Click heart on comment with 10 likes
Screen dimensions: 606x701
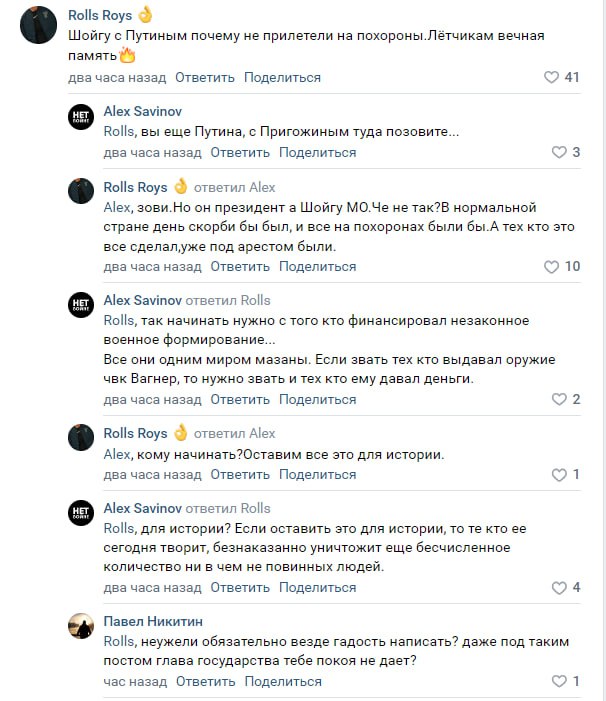pyautogui.click(x=551, y=267)
